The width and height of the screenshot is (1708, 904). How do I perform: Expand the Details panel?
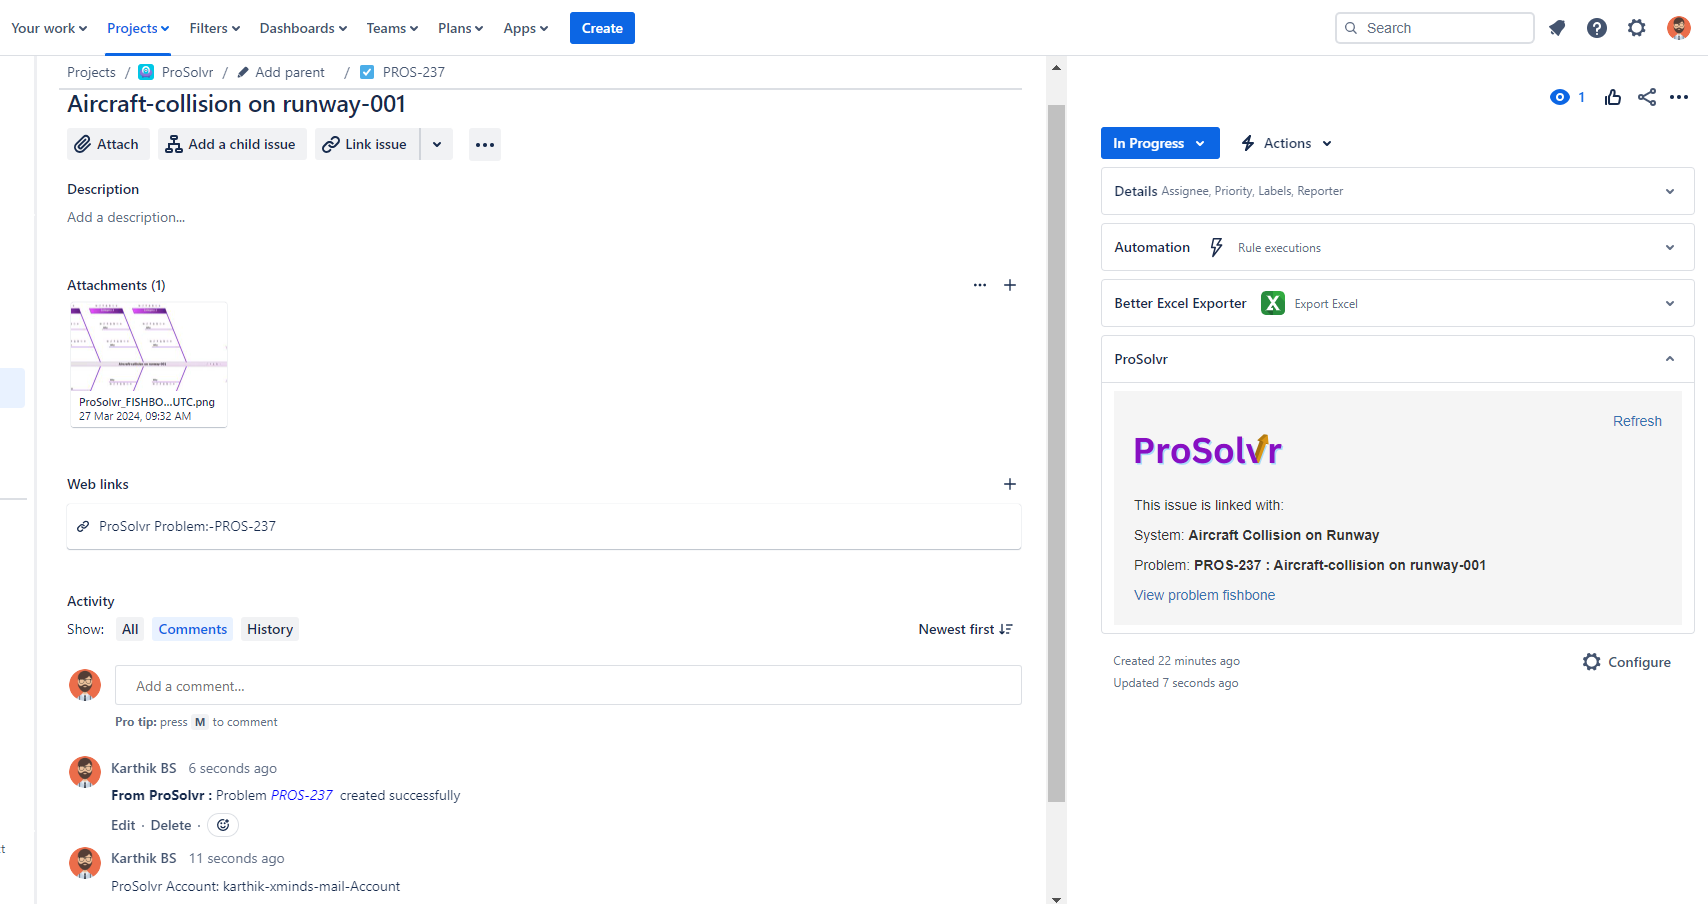click(x=1397, y=191)
